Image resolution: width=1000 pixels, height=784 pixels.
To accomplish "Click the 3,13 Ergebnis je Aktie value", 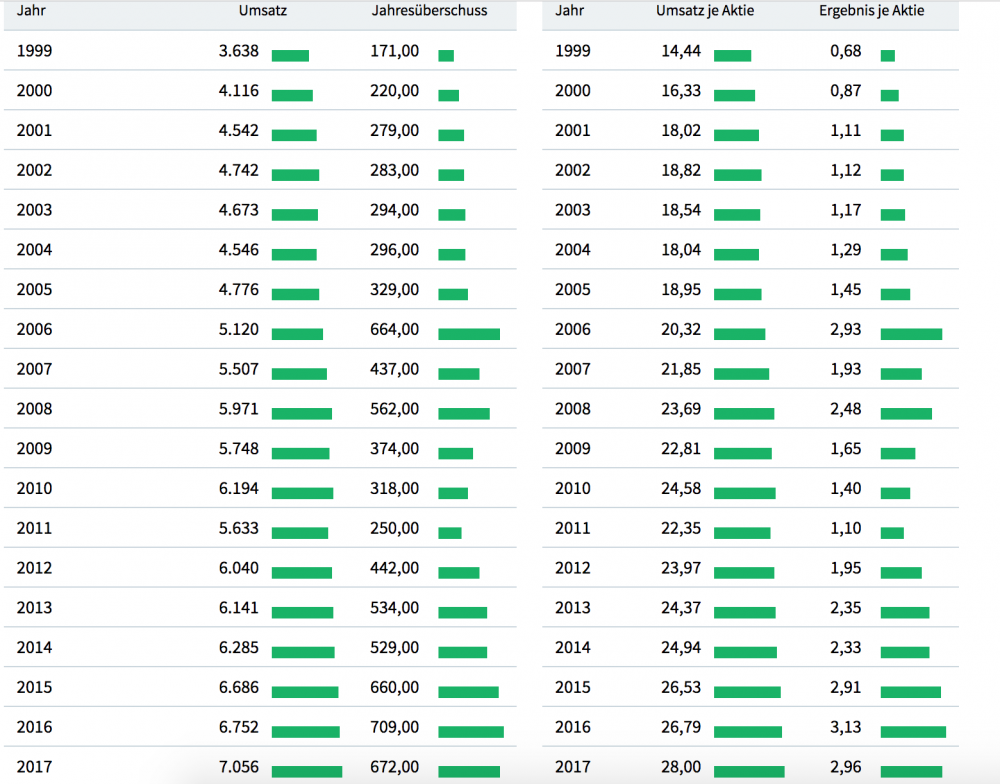I will (846, 727).
